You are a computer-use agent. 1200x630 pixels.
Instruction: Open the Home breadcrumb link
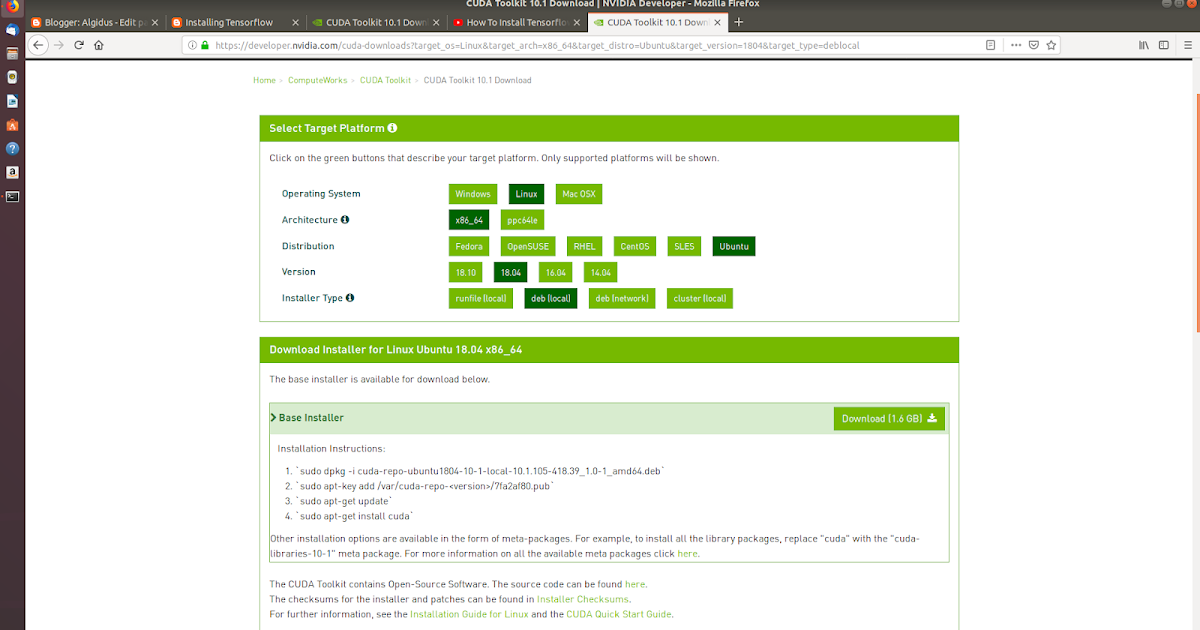pos(264,80)
